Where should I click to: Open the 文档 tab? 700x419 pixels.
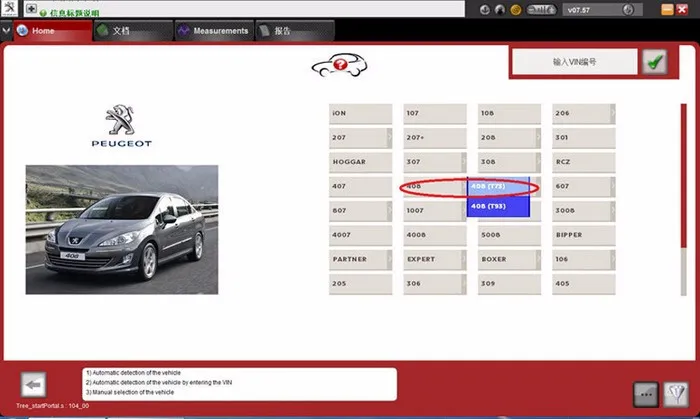133,31
